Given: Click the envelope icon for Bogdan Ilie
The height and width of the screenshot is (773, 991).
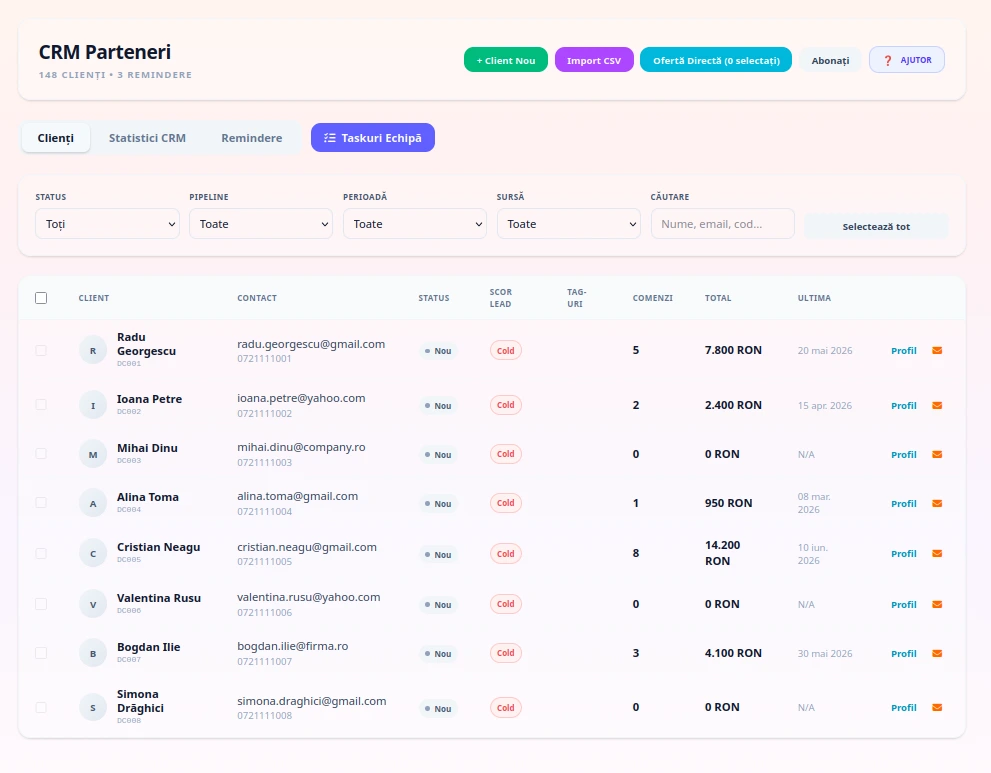Looking at the screenshot, I should (x=937, y=653).
